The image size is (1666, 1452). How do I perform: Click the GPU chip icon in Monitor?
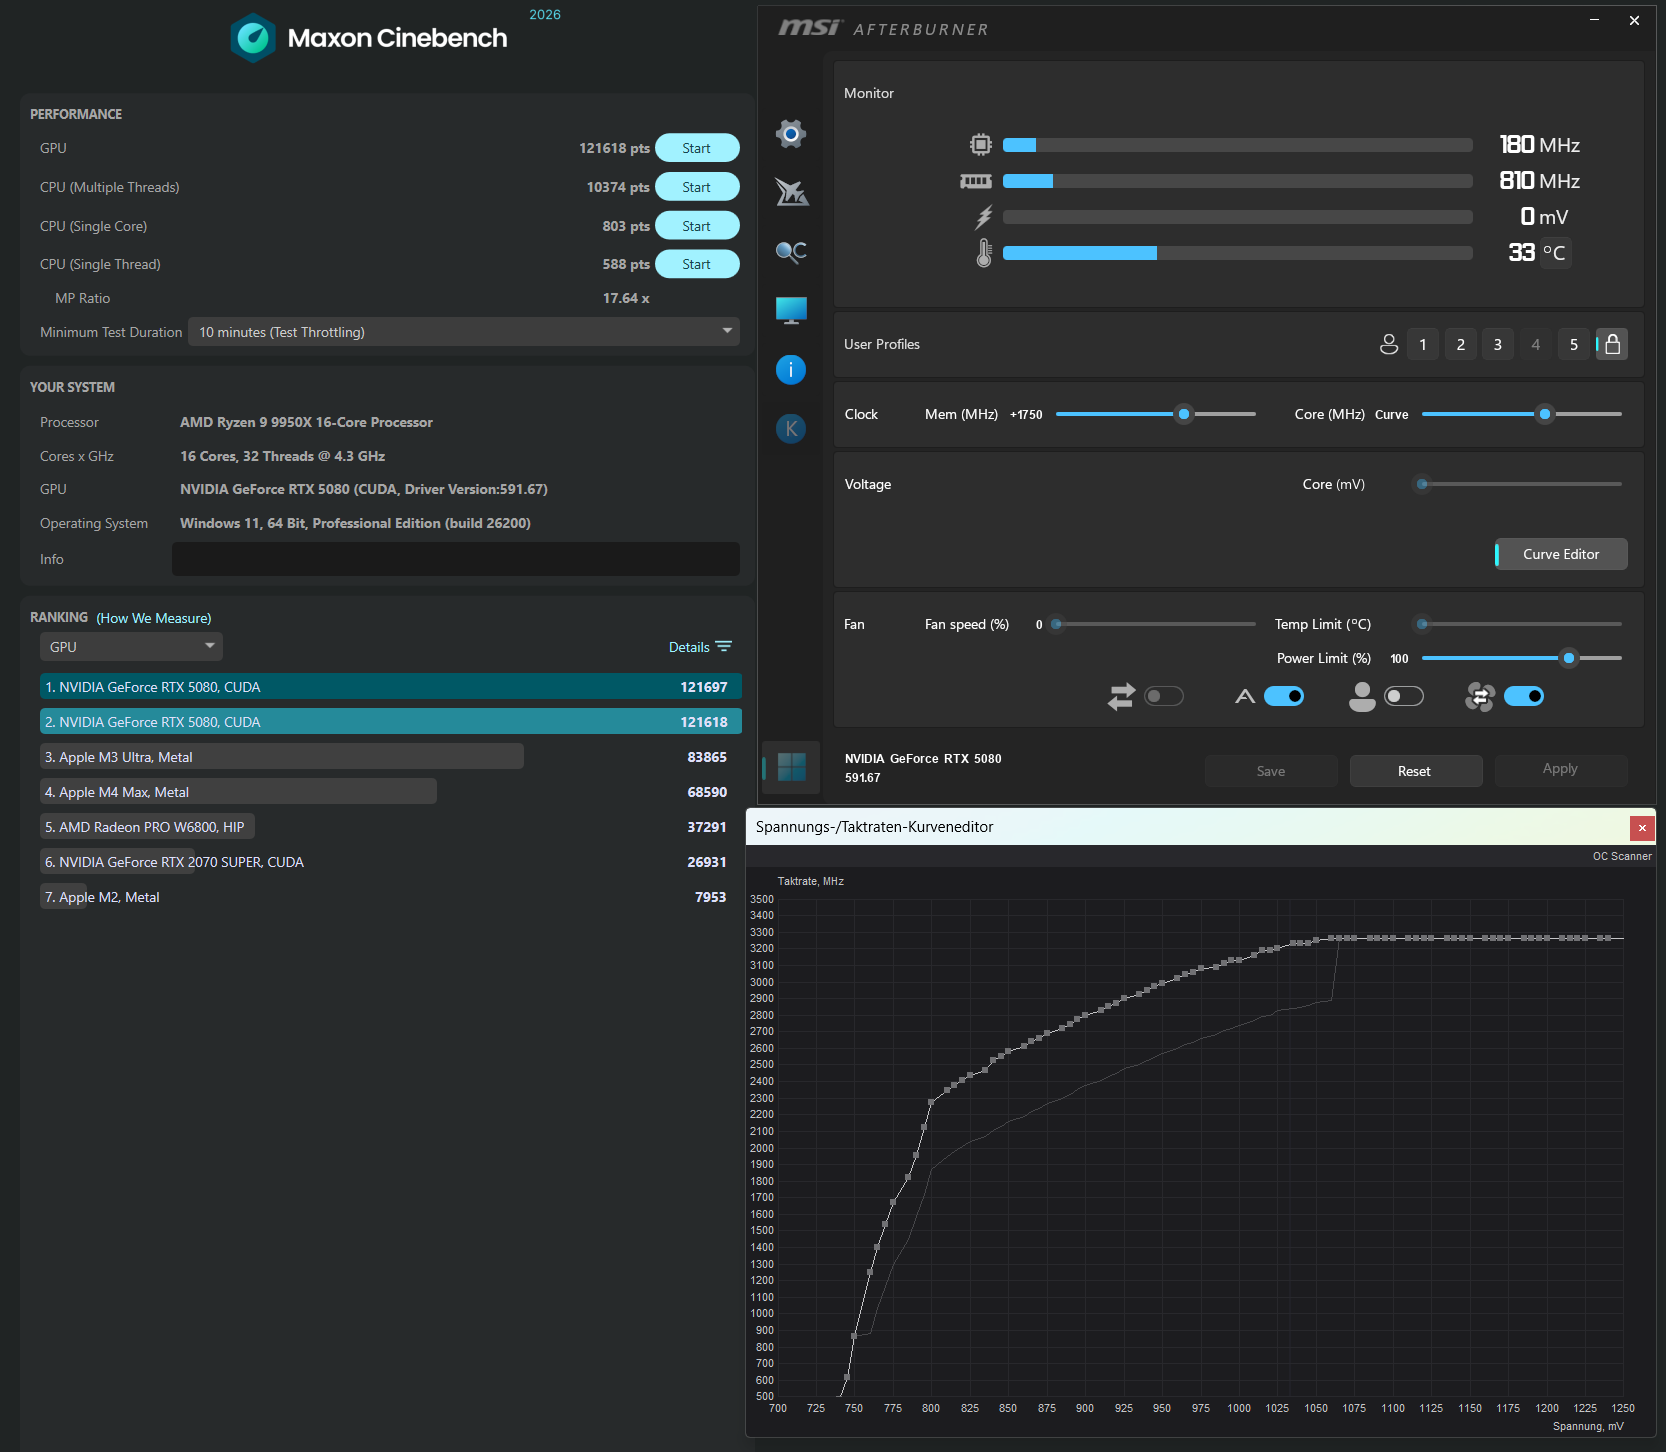[981, 145]
